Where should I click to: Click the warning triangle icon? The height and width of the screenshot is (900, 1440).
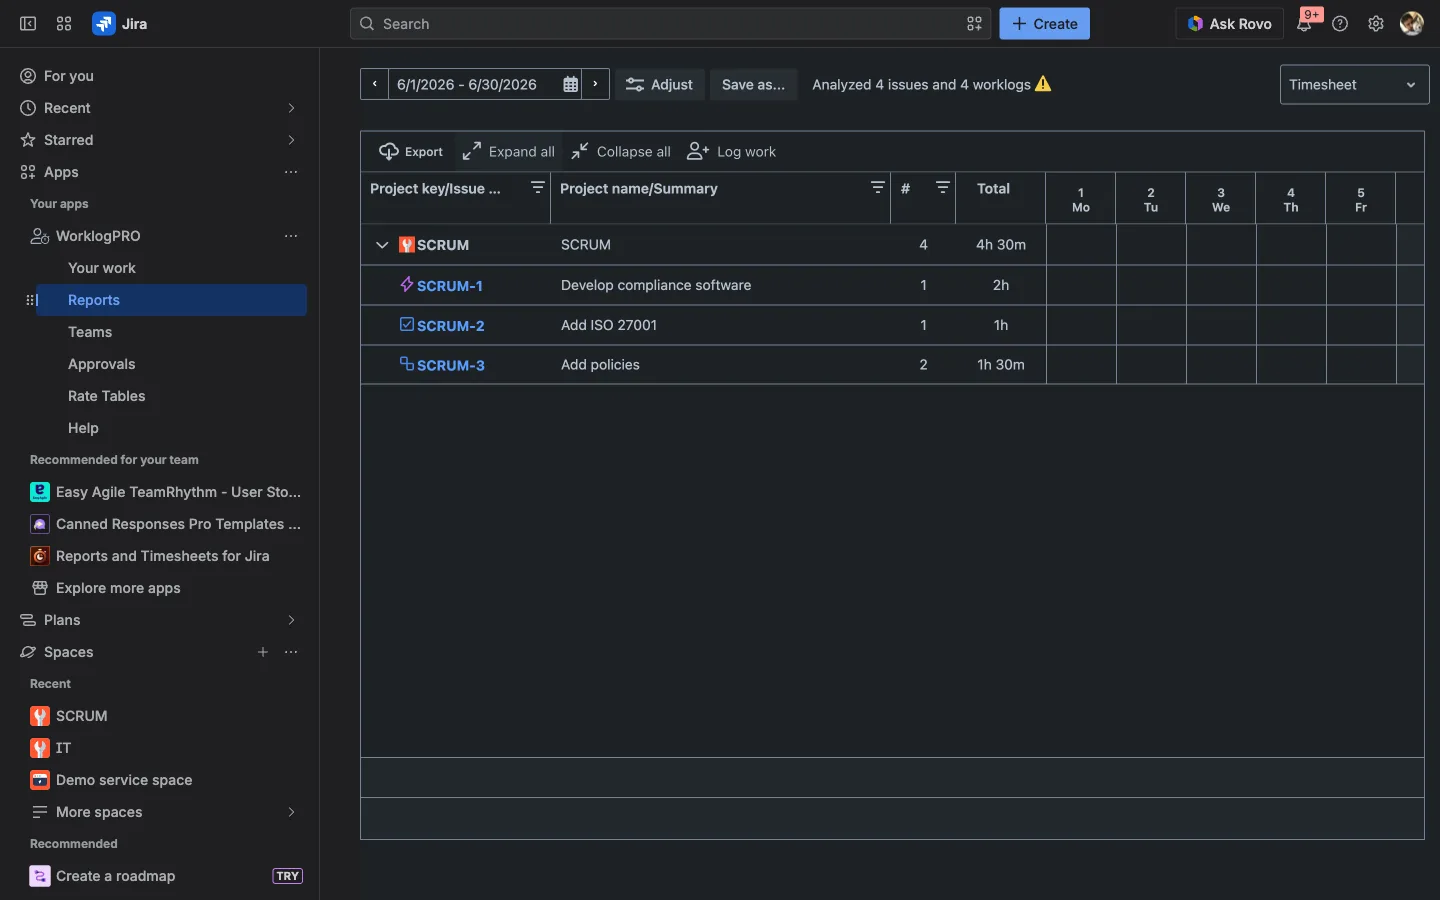[1043, 84]
